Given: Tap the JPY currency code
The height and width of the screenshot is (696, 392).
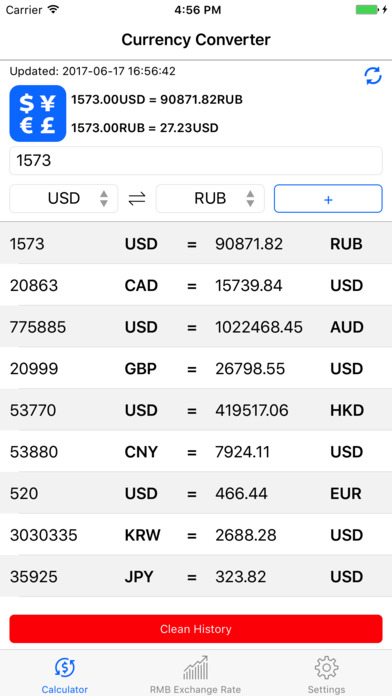Looking at the screenshot, I should click(x=139, y=577).
